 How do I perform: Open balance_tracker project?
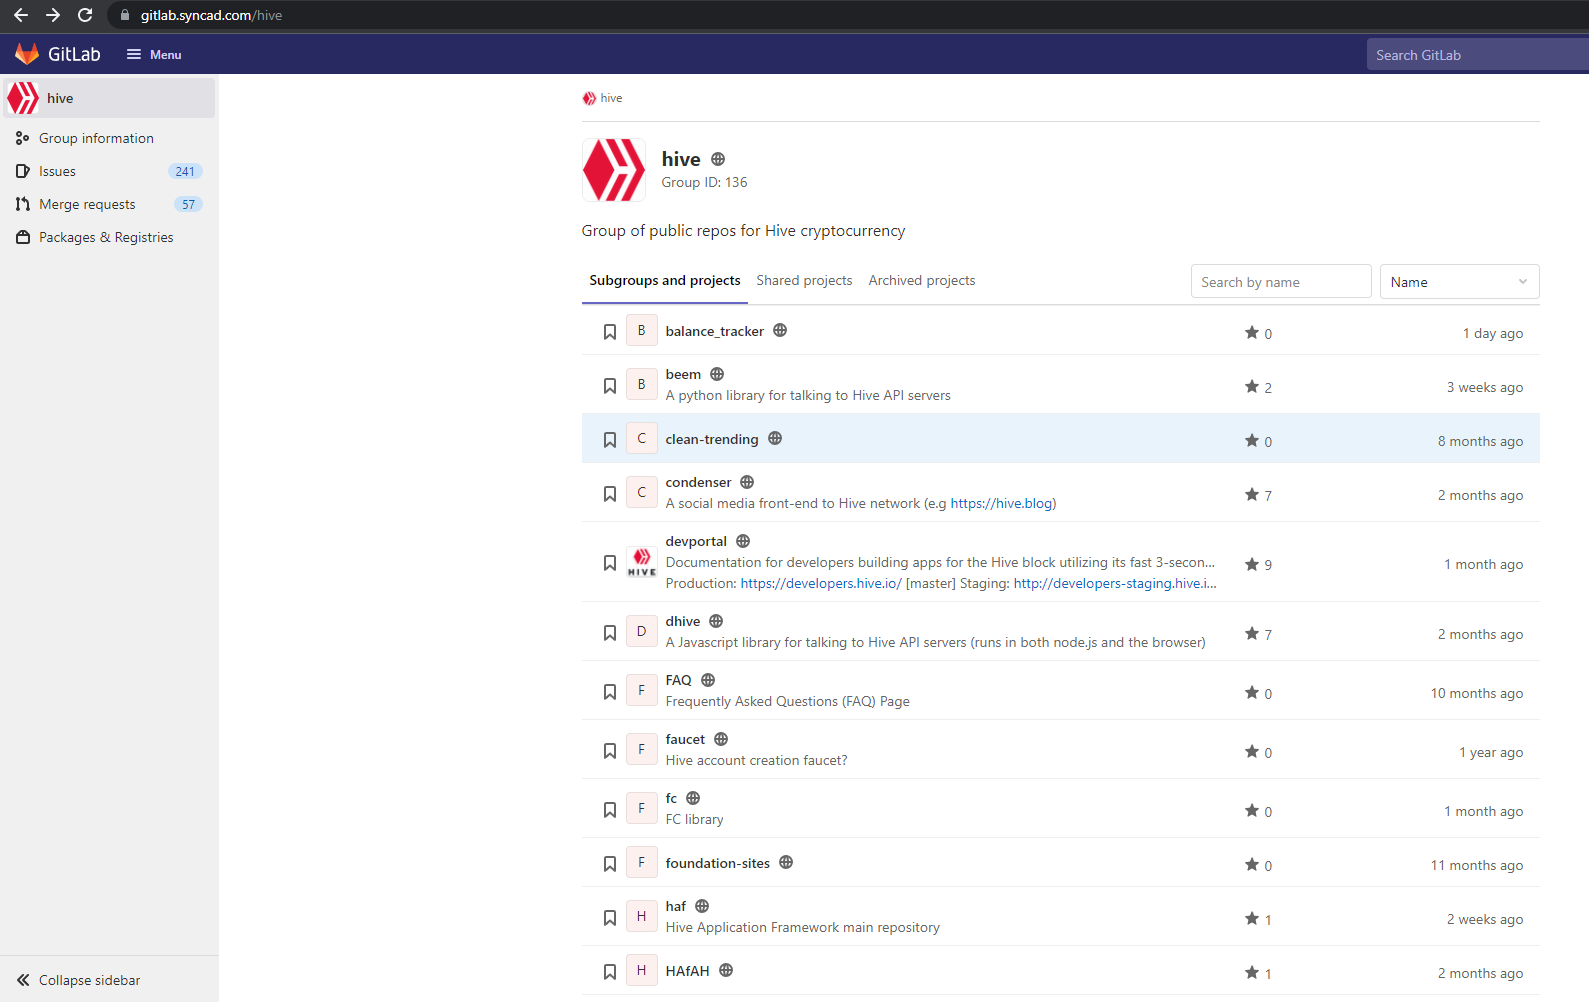click(x=715, y=331)
